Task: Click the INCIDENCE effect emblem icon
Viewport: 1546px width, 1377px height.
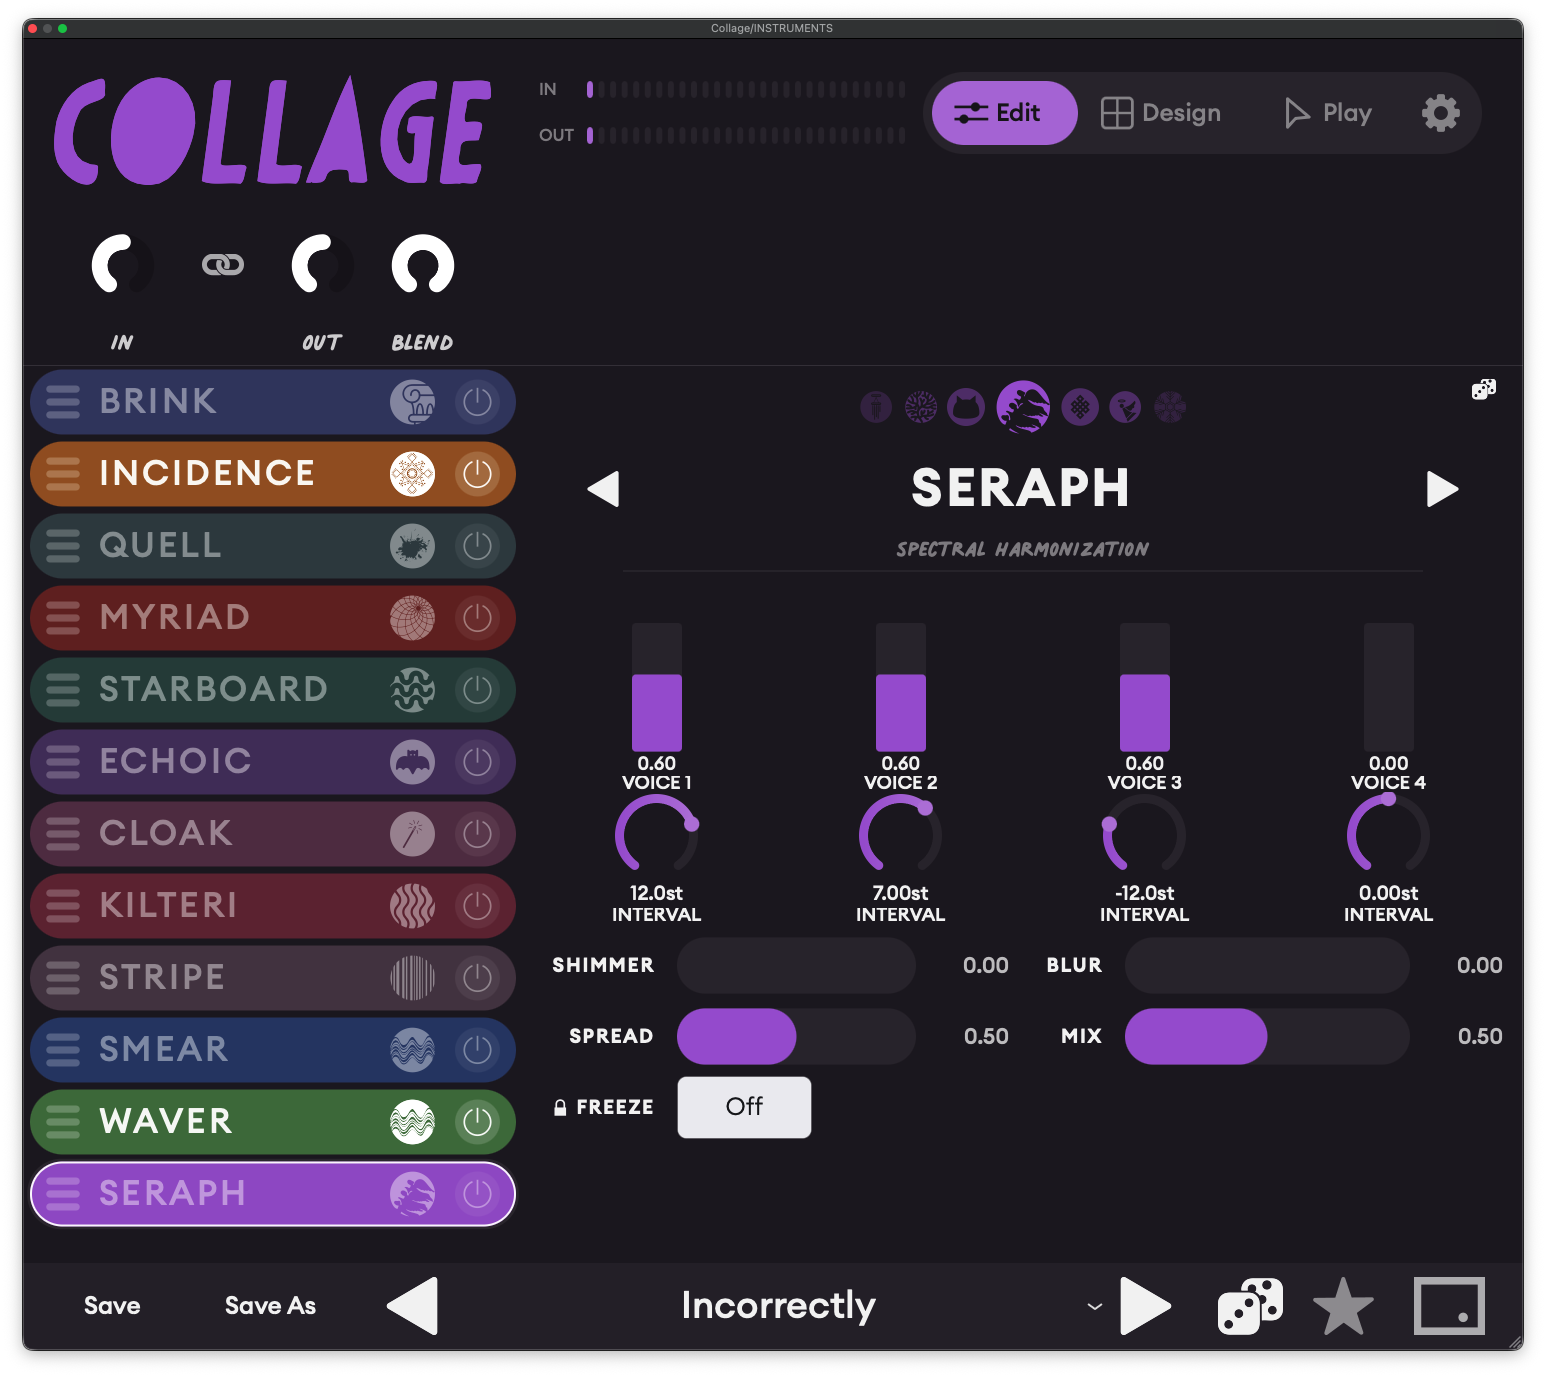Action: 412,474
